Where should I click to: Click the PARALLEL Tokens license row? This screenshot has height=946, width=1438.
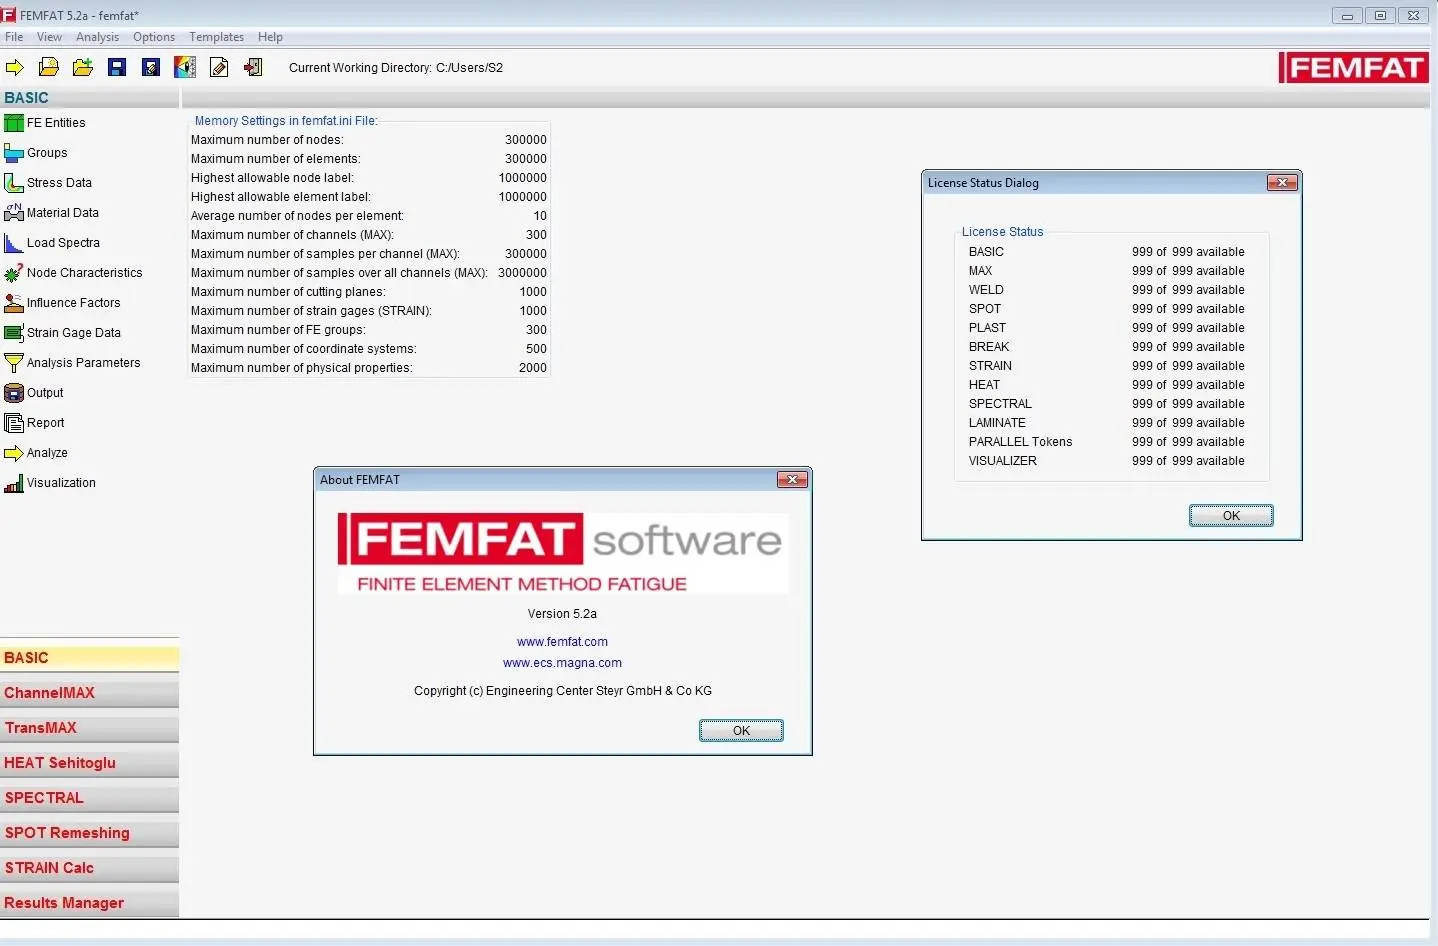tap(1107, 442)
